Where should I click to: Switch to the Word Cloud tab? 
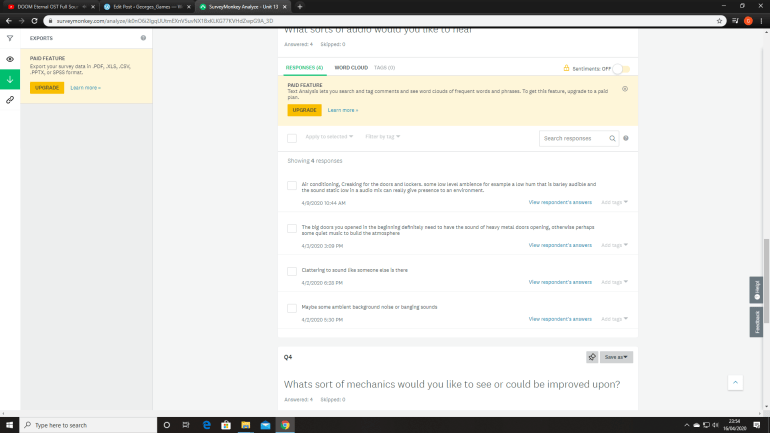350,67
